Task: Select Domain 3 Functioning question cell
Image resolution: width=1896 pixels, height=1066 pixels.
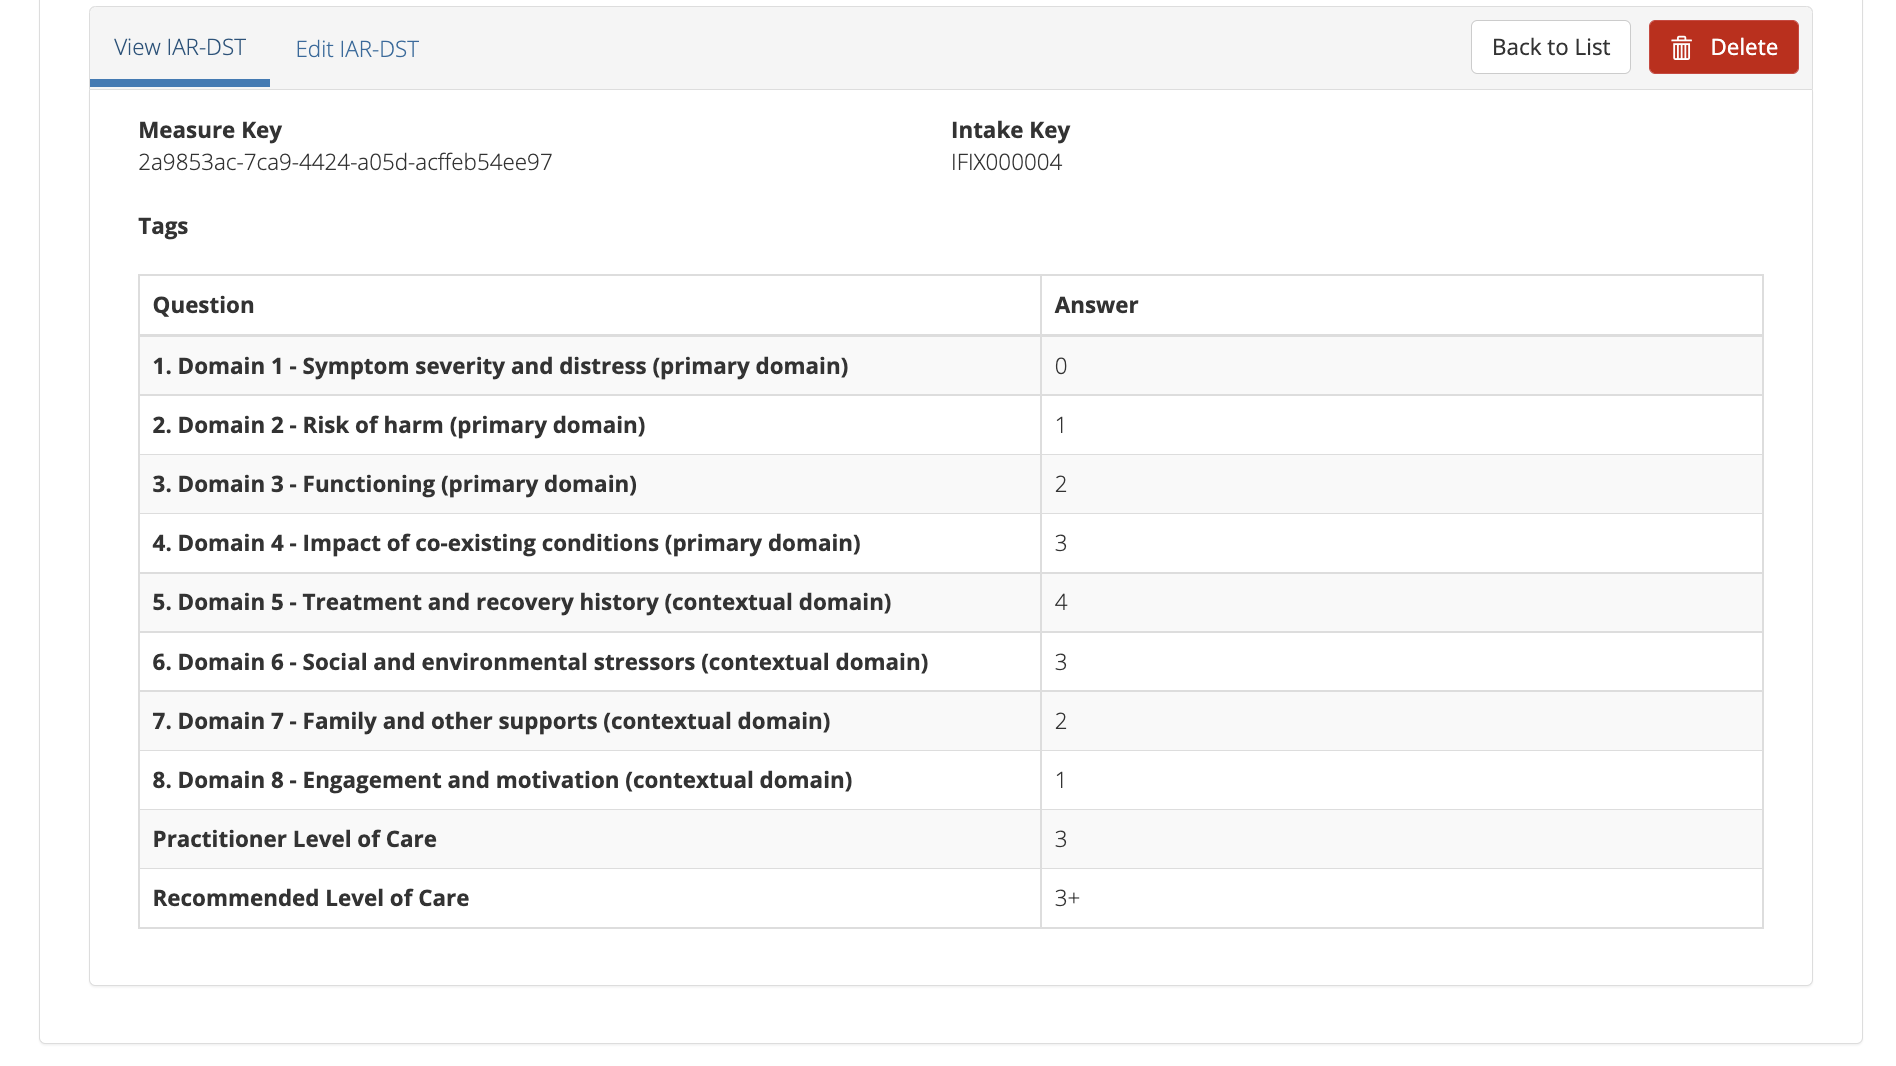Action: (x=590, y=484)
